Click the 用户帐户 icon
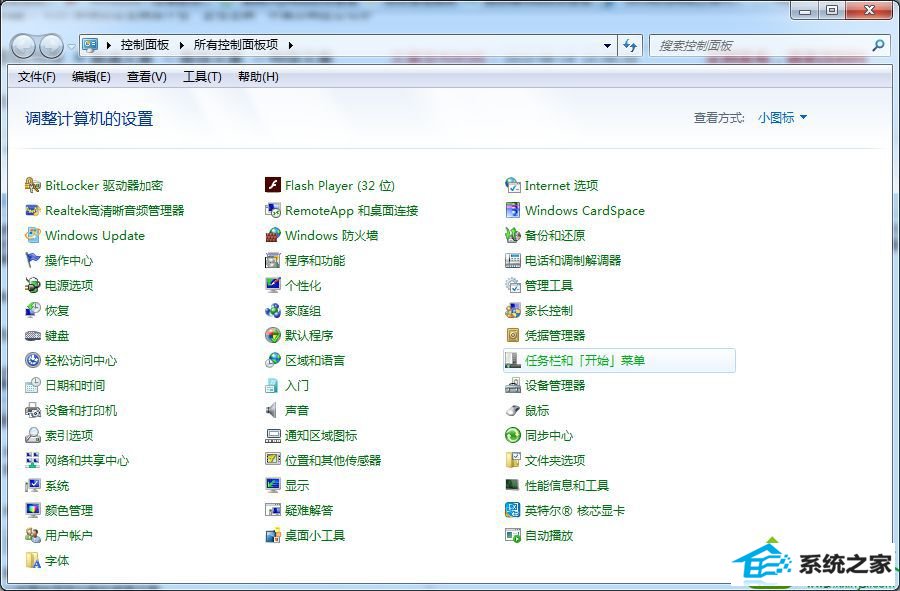The width and height of the screenshot is (900, 591). pos(33,535)
